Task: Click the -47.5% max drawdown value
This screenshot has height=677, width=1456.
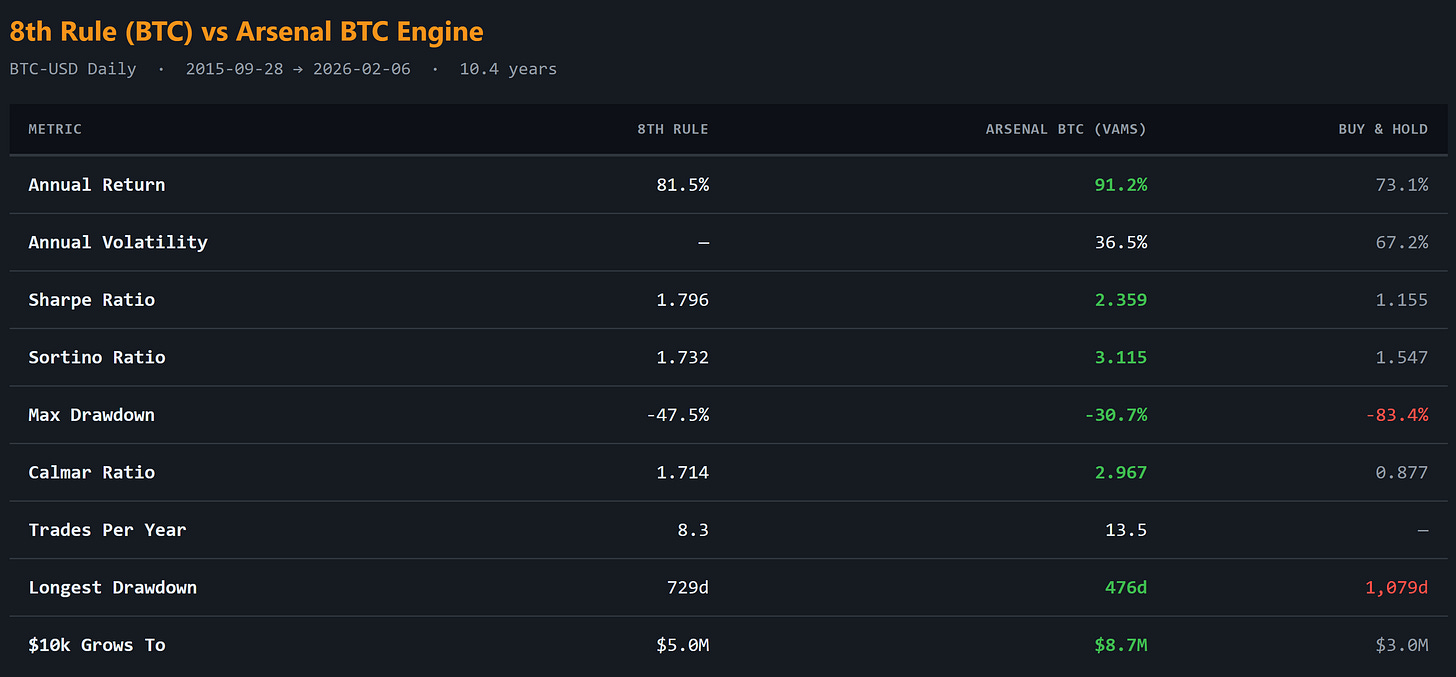Action: 678,414
